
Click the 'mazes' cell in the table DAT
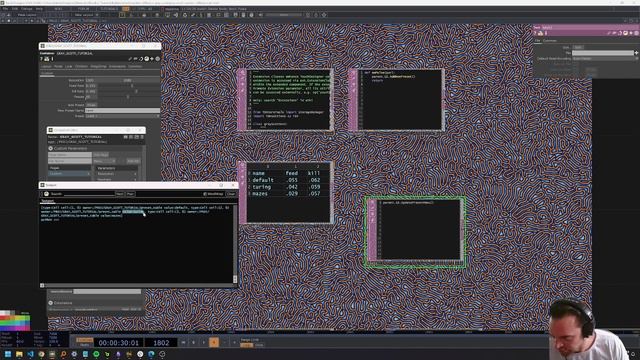pyautogui.click(x=260, y=193)
